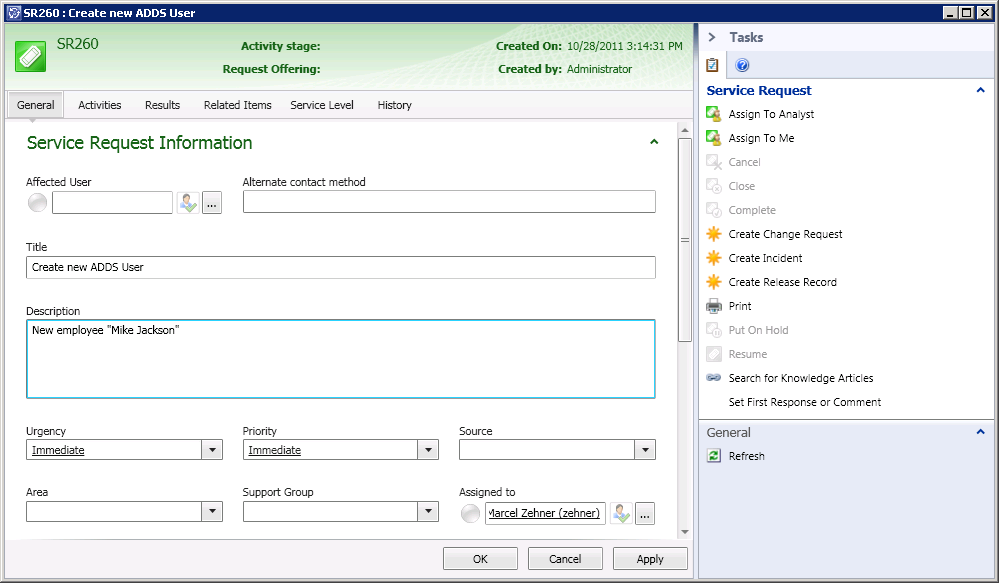The height and width of the screenshot is (583, 999).
Task: Open the help icon tab in Tasks
Action: click(742, 66)
